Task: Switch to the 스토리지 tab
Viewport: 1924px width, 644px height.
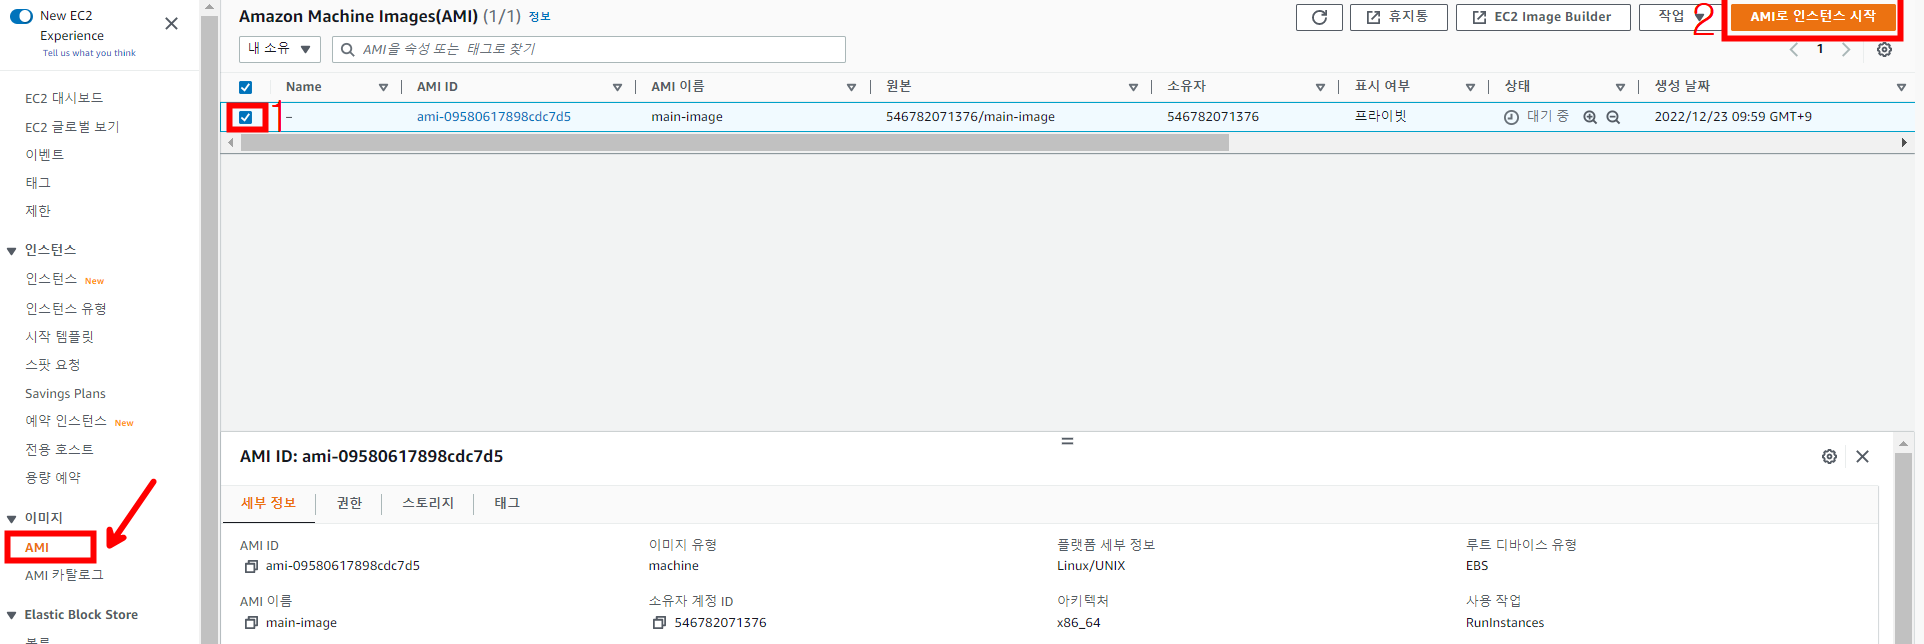Action: [x=428, y=503]
